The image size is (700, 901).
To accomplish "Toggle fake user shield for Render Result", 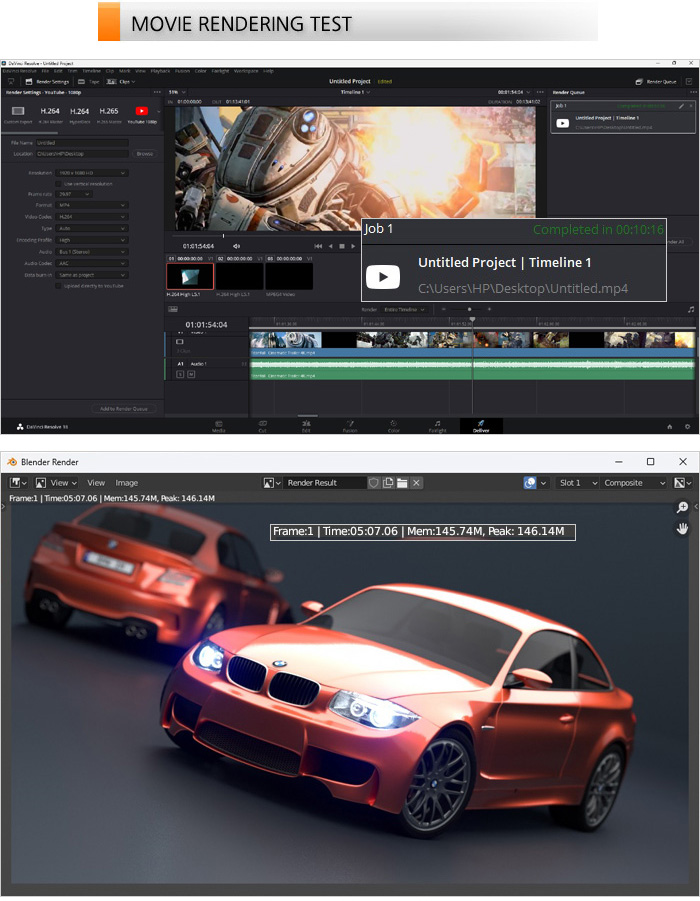I will [x=374, y=483].
